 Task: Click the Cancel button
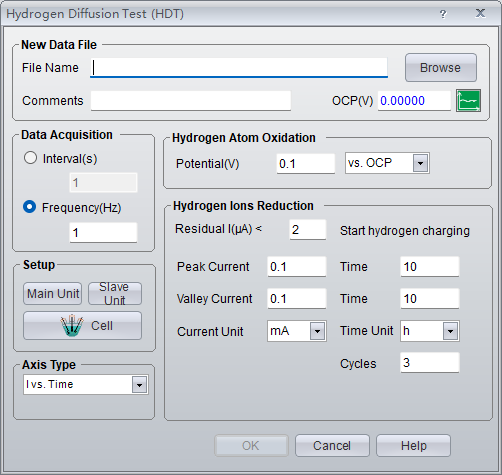pyautogui.click(x=332, y=446)
